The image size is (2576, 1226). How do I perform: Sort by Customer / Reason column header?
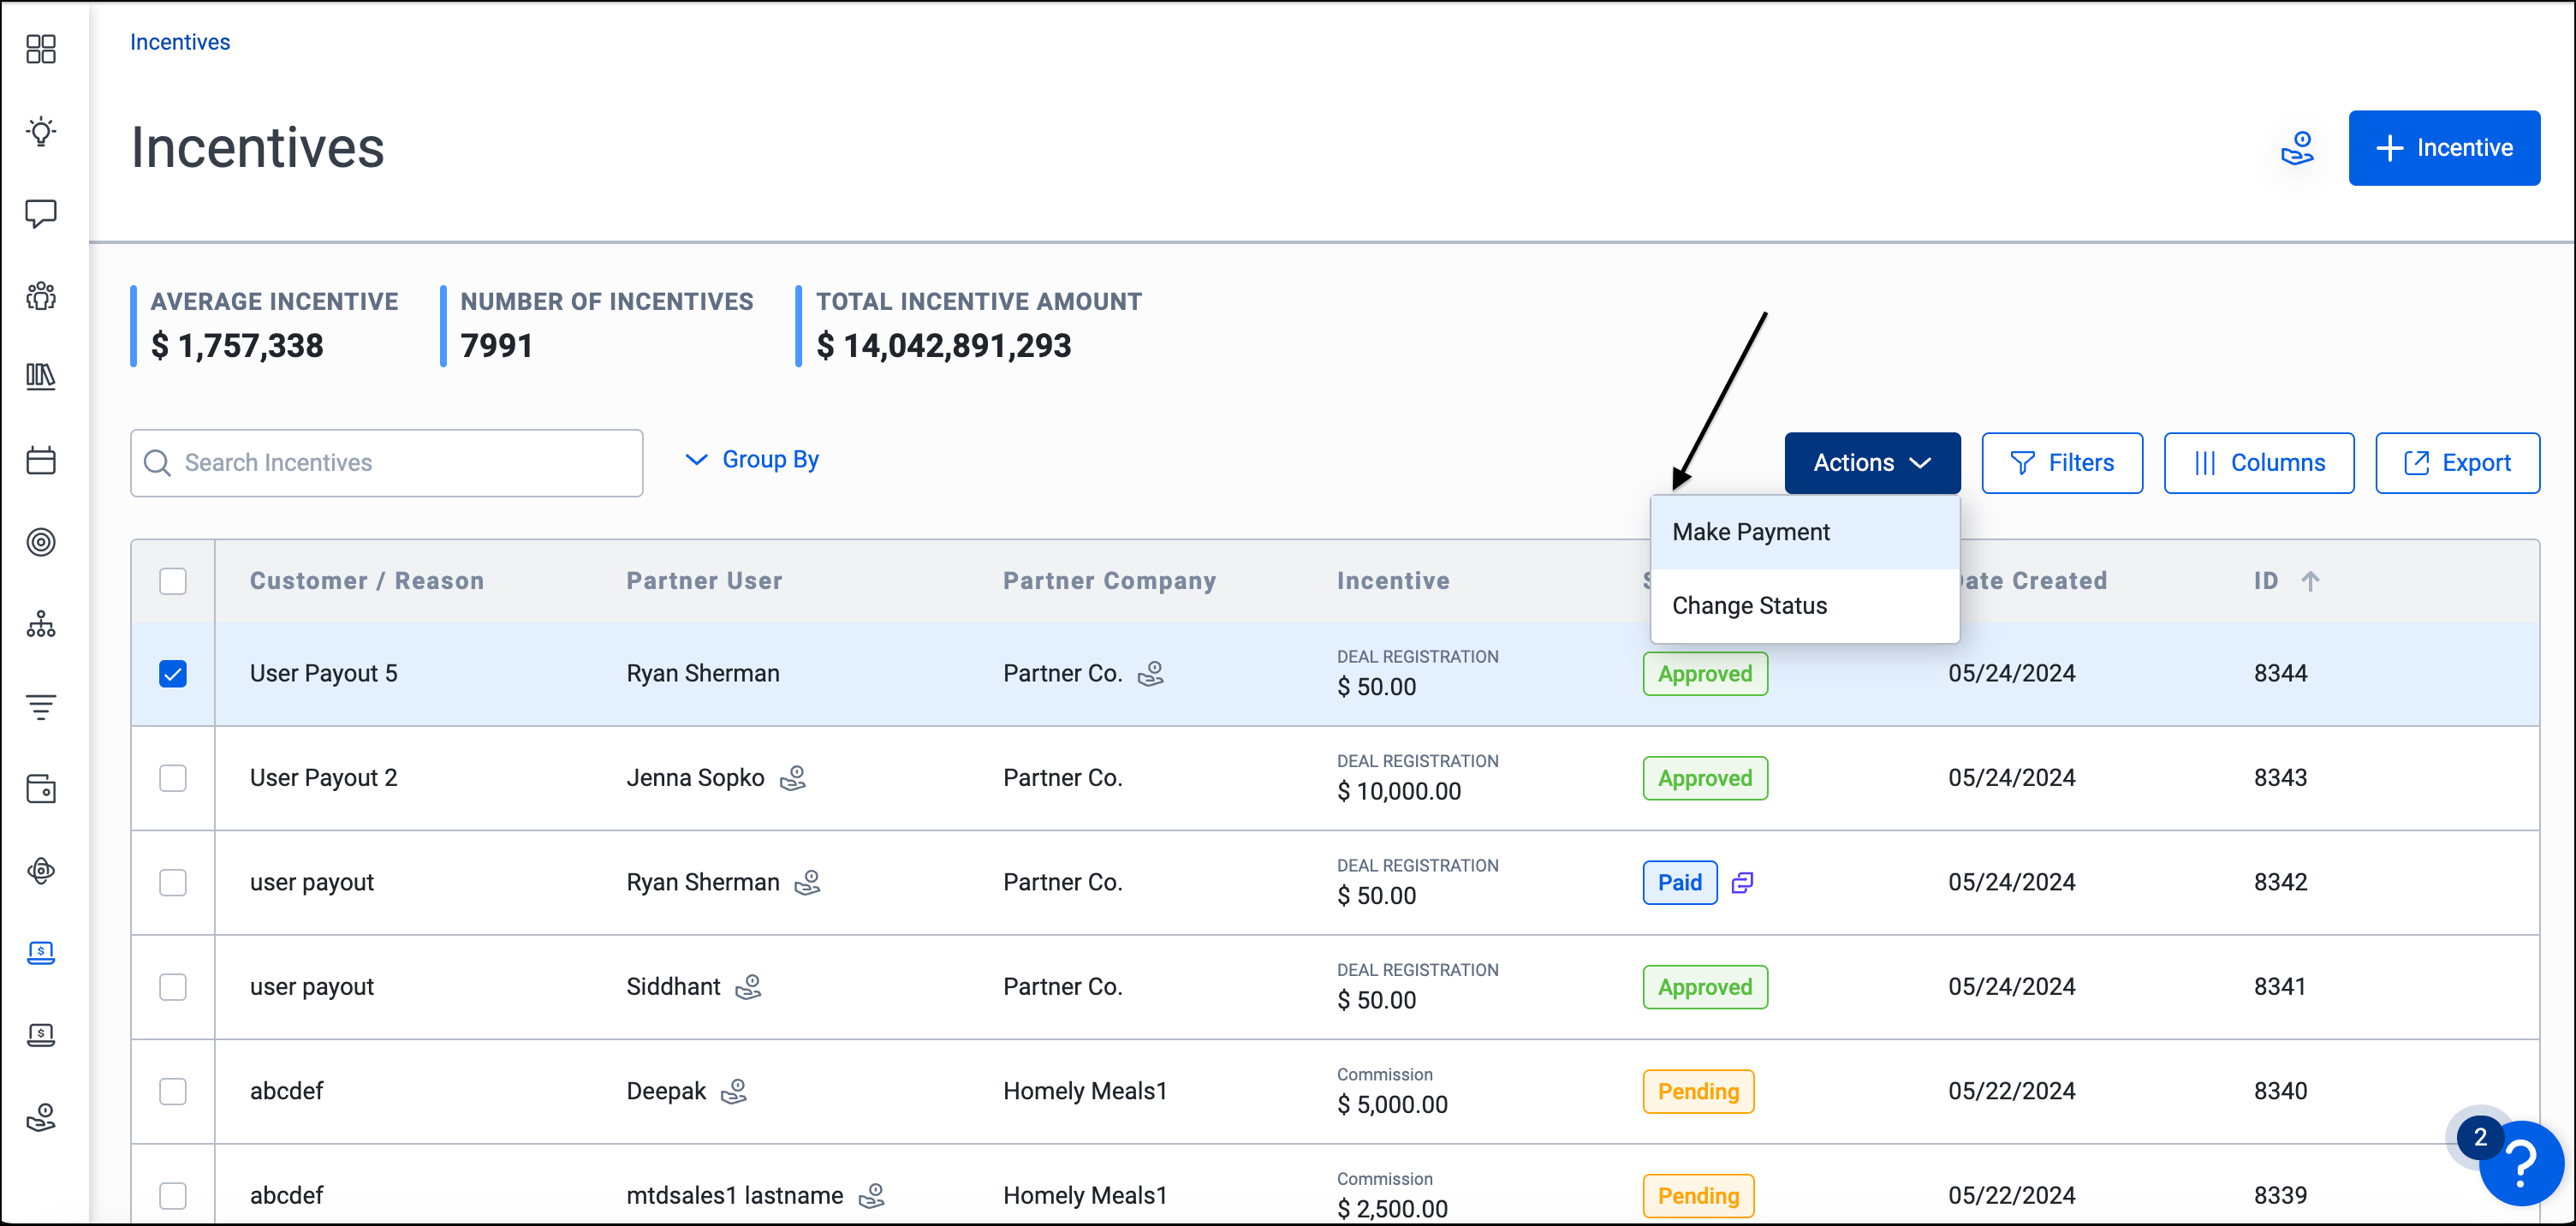tap(366, 581)
